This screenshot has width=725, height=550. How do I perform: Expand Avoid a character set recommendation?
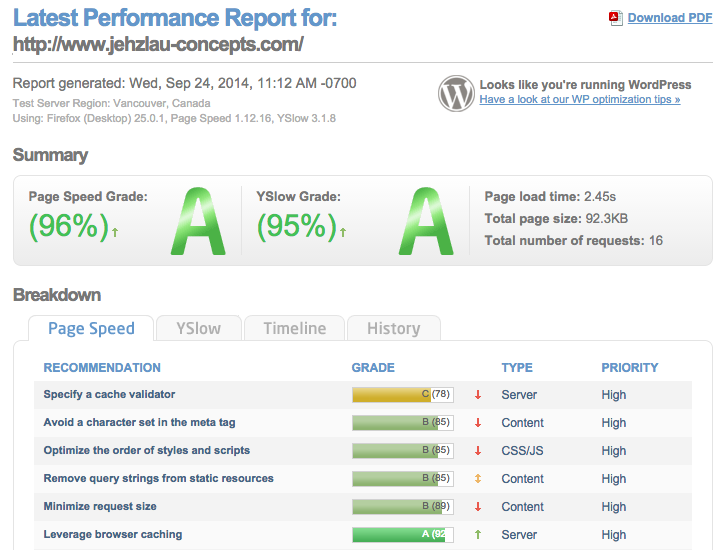pyautogui.click(x=139, y=423)
